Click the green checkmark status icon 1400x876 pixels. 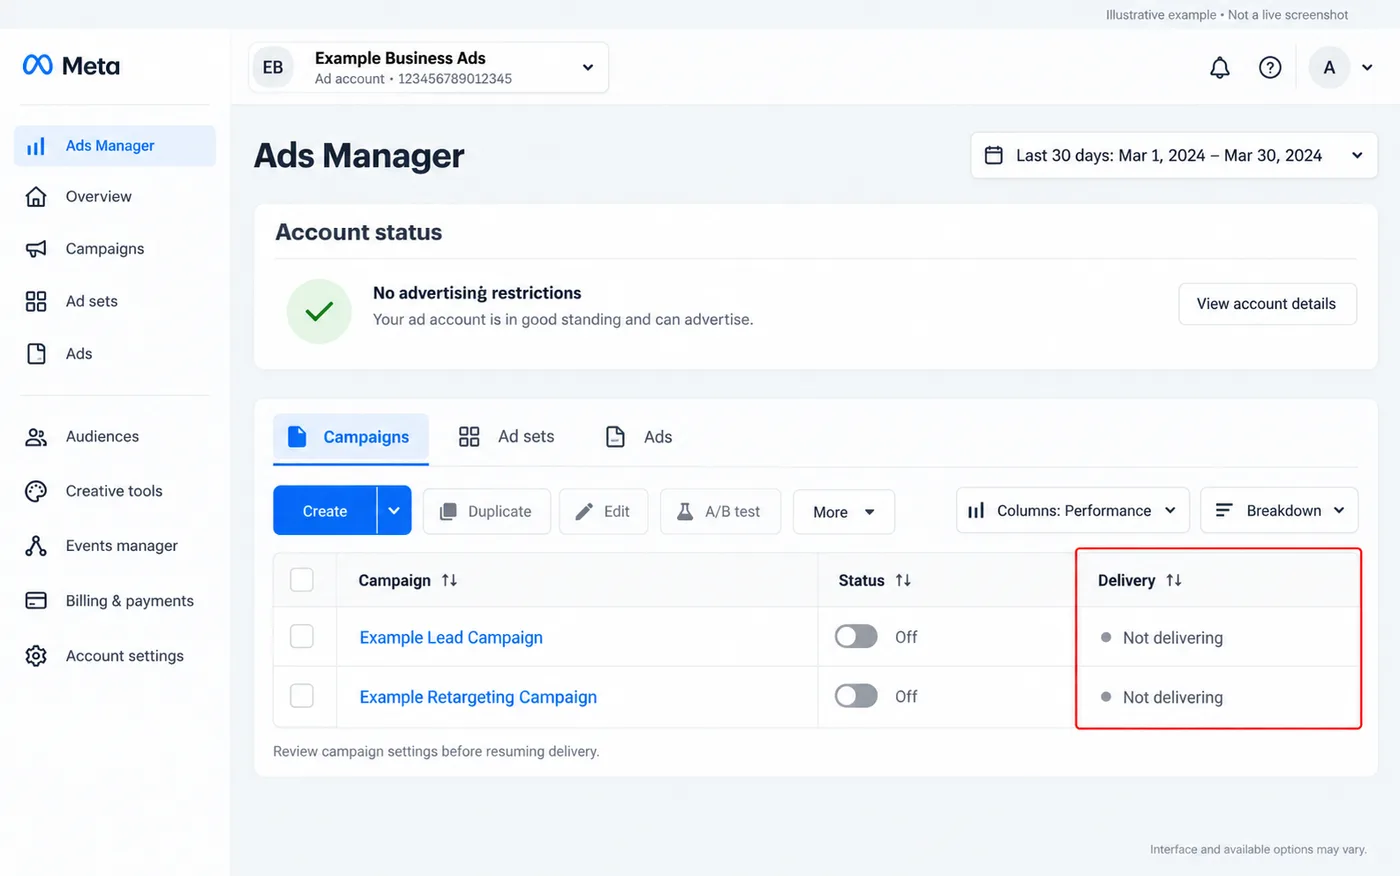tap(319, 311)
